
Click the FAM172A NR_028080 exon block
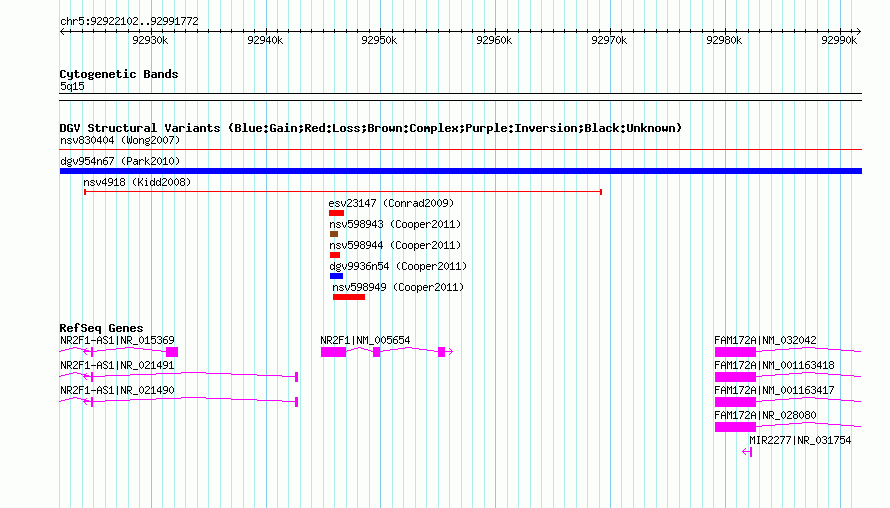[735, 427]
